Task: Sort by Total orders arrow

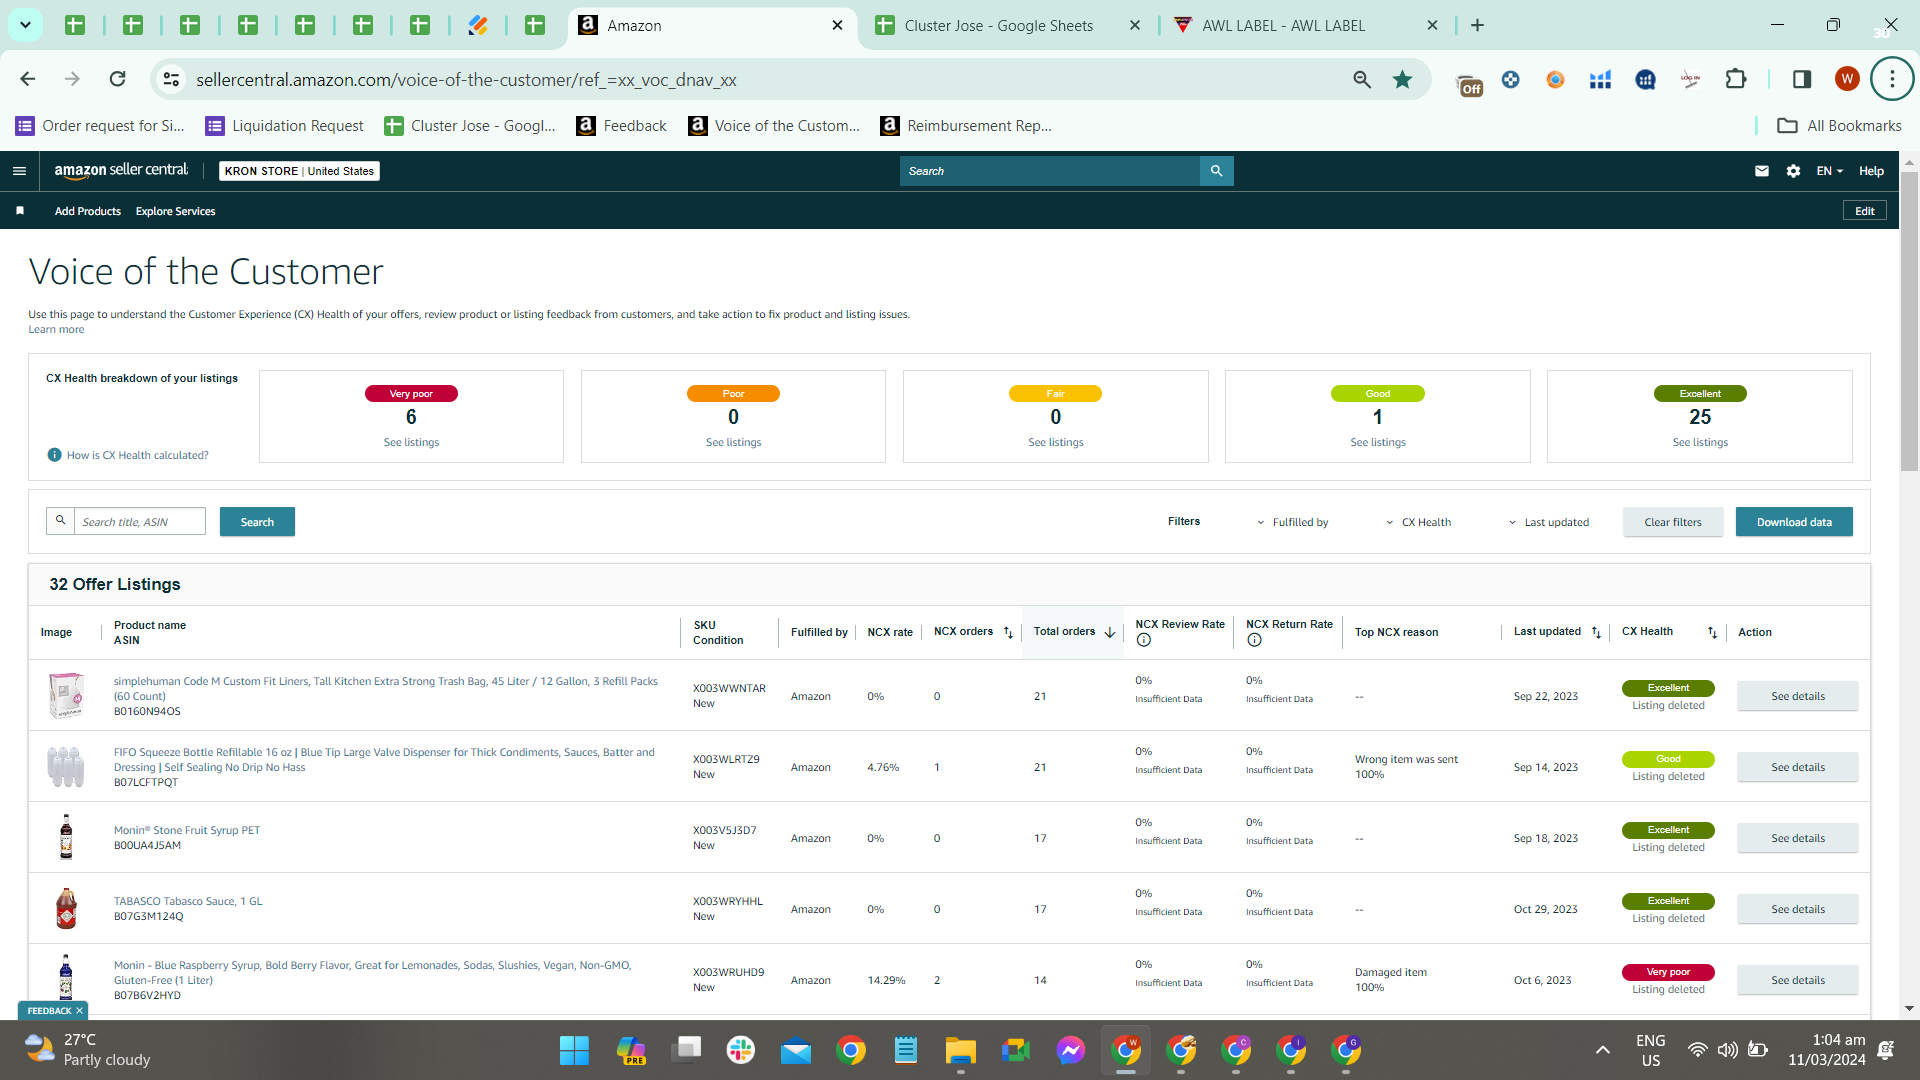Action: pyautogui.click(x=1110, y=632)
